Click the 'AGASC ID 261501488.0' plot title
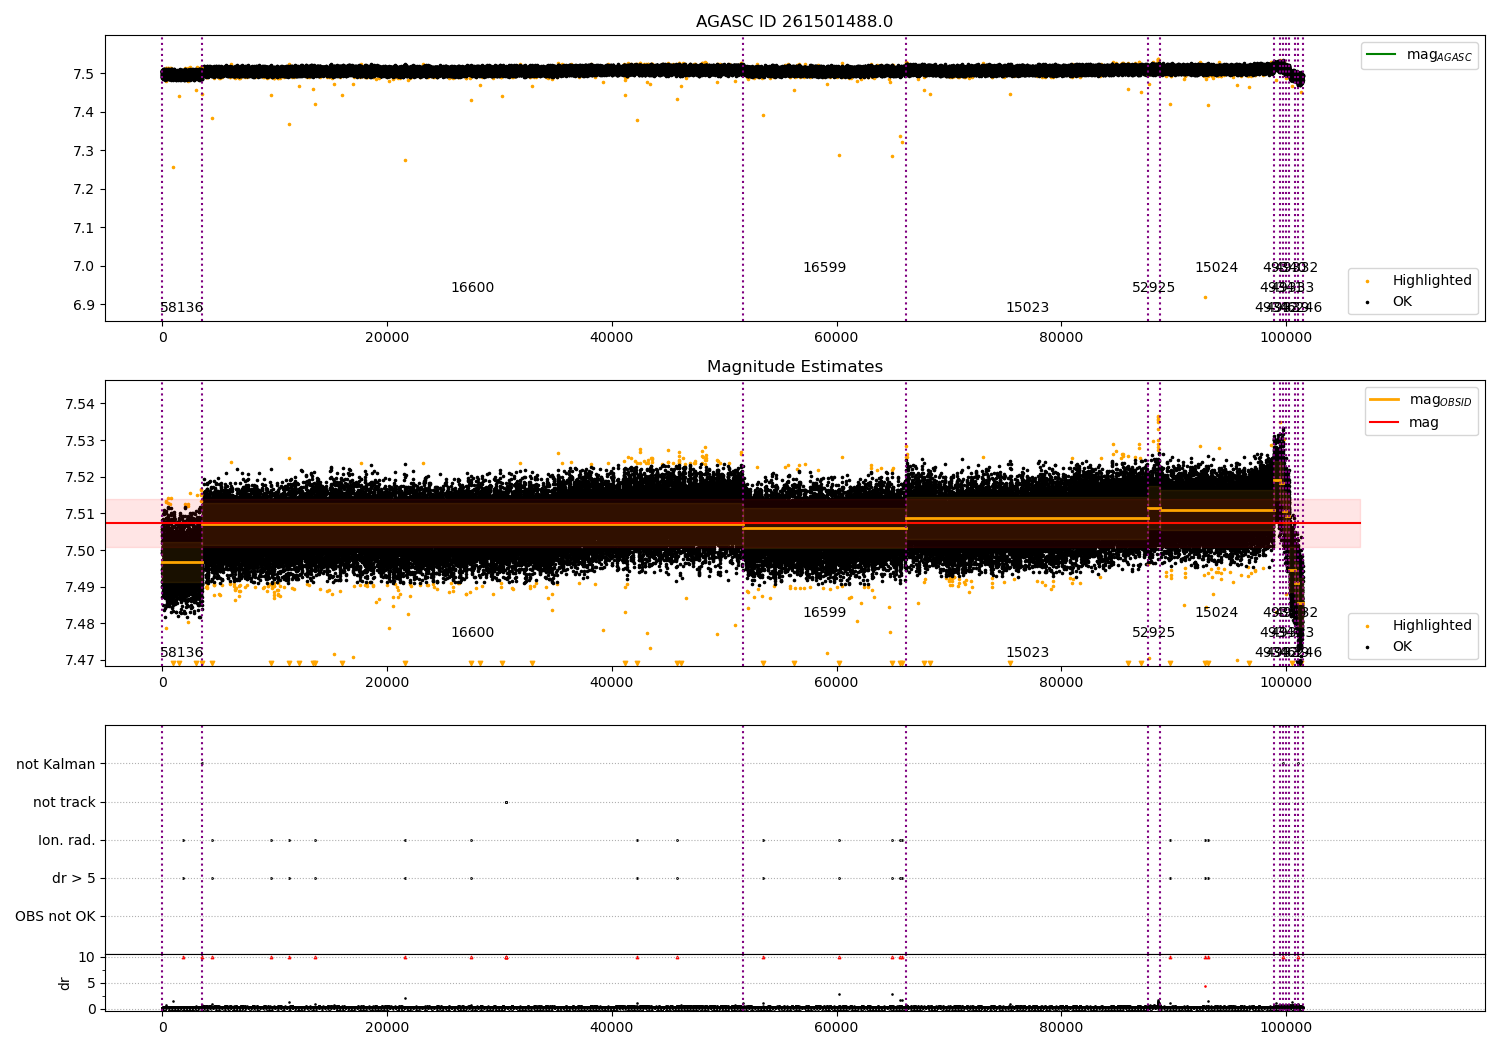Viewport: 1500px width, 1050px height. click(x=794, y=22)
